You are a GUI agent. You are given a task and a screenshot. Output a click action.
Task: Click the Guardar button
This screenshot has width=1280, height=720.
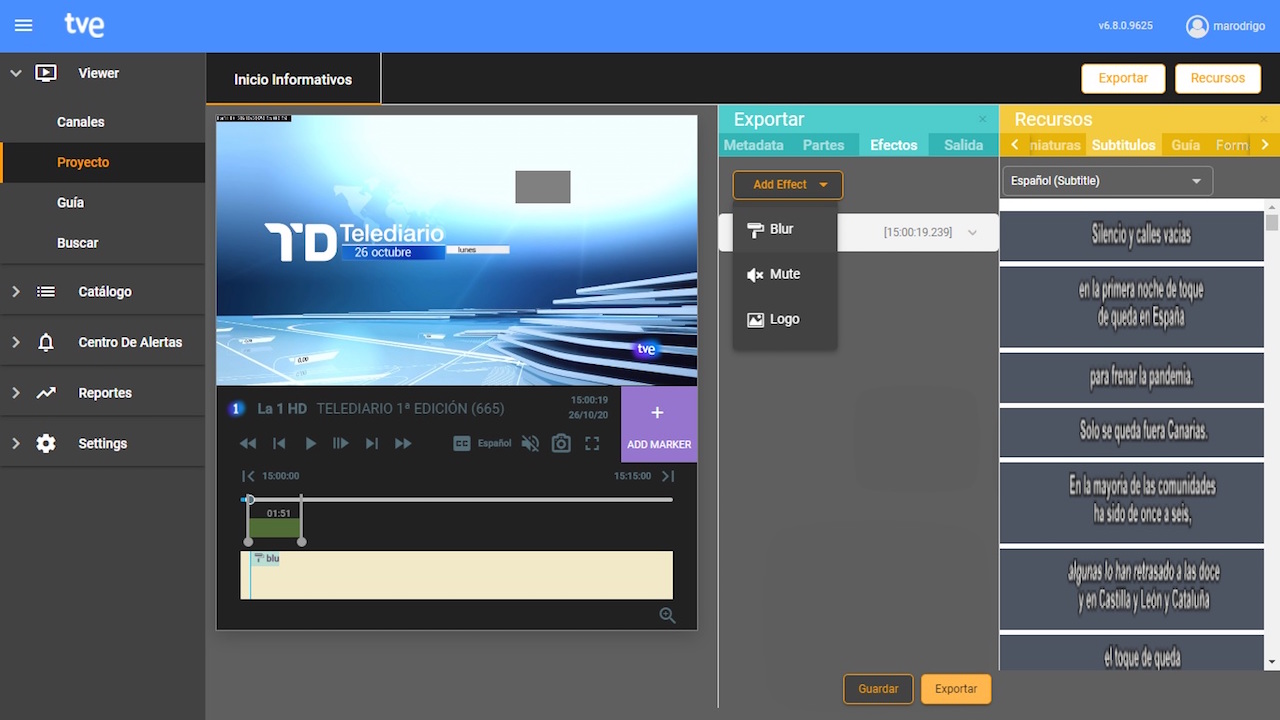click(x=878, y=689)
